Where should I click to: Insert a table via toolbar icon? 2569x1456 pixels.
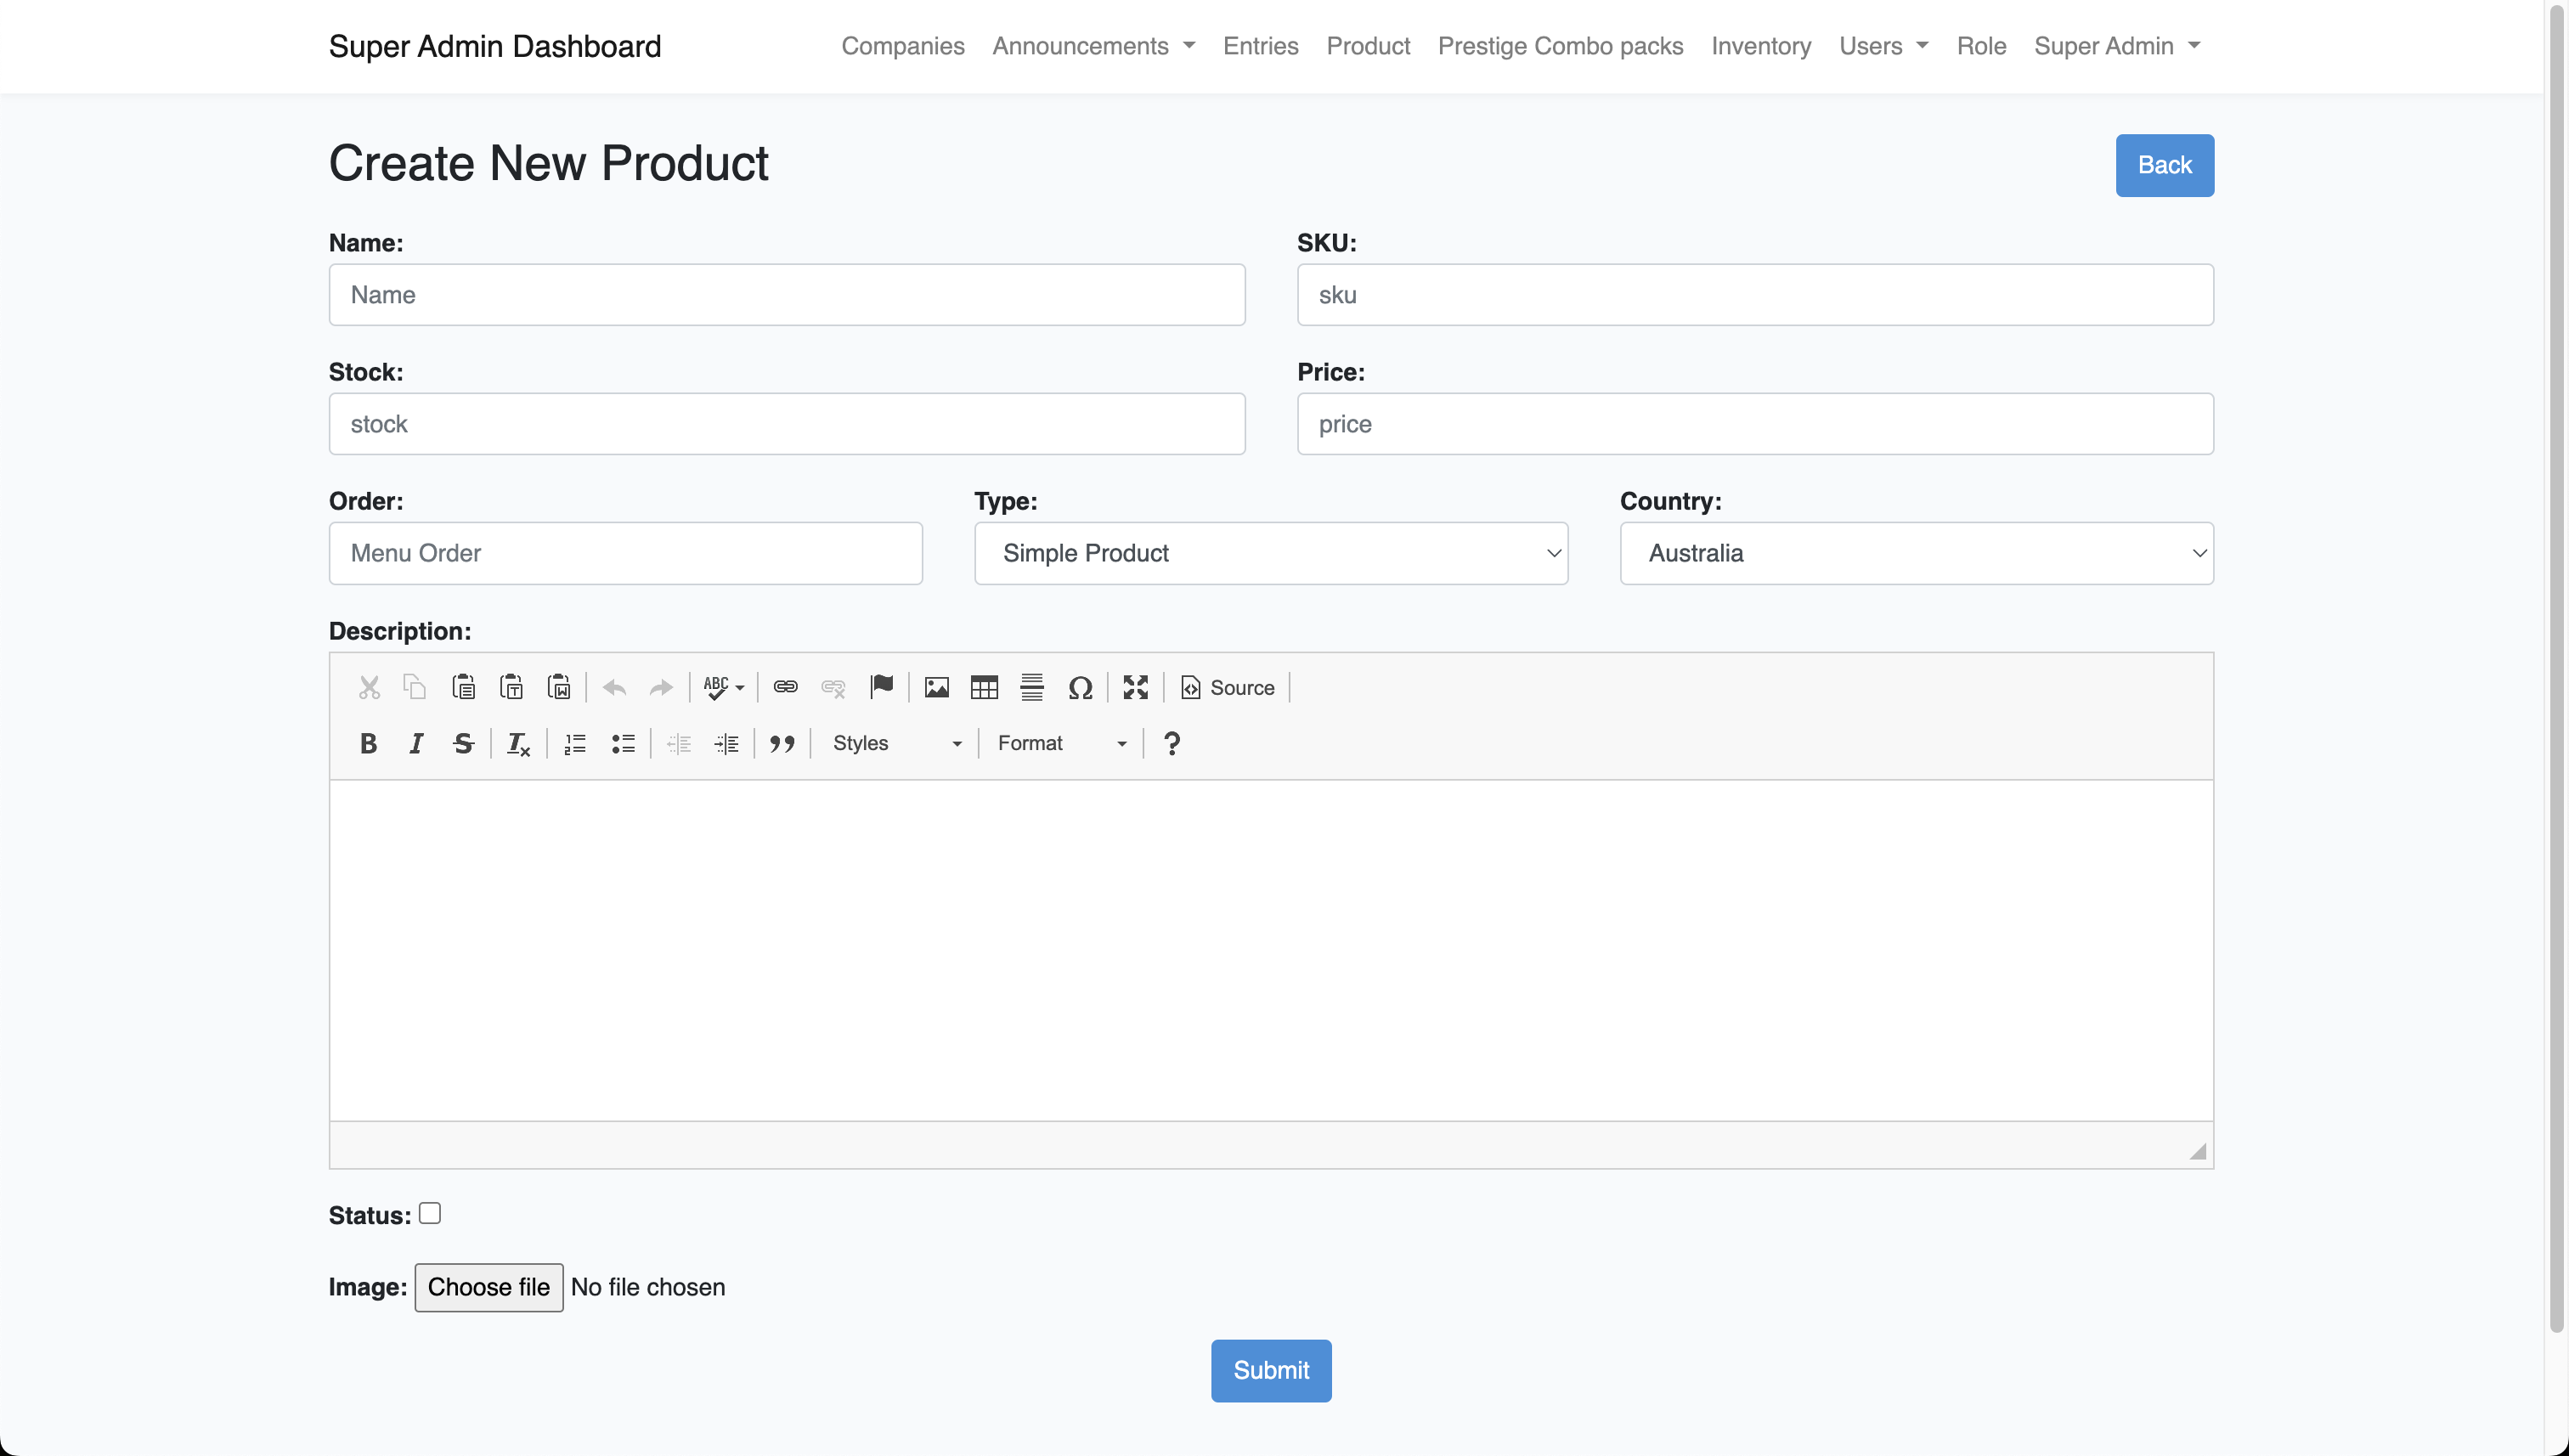984,687
